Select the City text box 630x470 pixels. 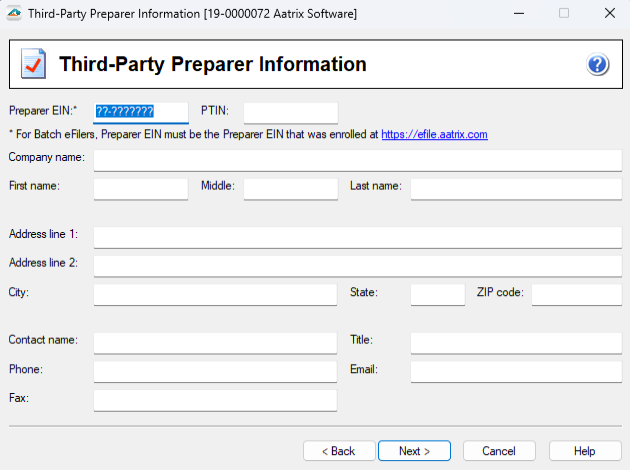pyautogui.click(x=215, y=294)
